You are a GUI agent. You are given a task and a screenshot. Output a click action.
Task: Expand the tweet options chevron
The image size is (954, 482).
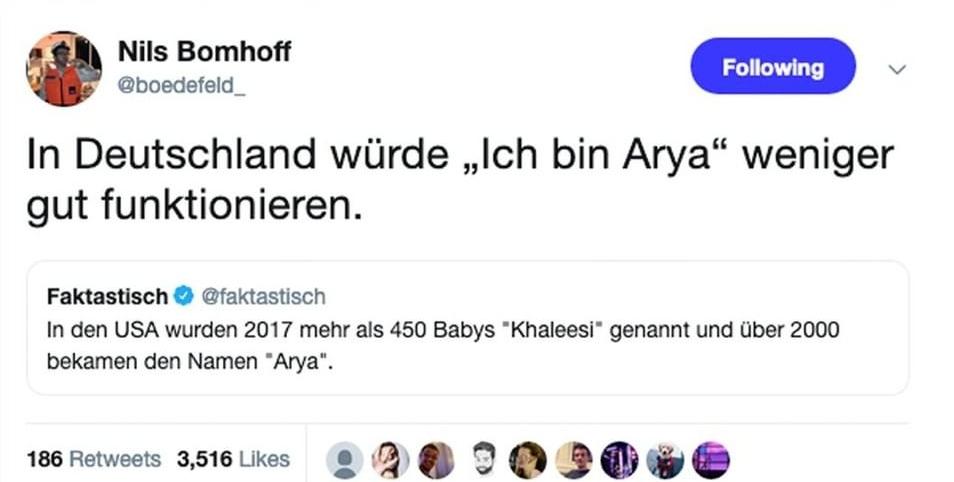(897, 69)
